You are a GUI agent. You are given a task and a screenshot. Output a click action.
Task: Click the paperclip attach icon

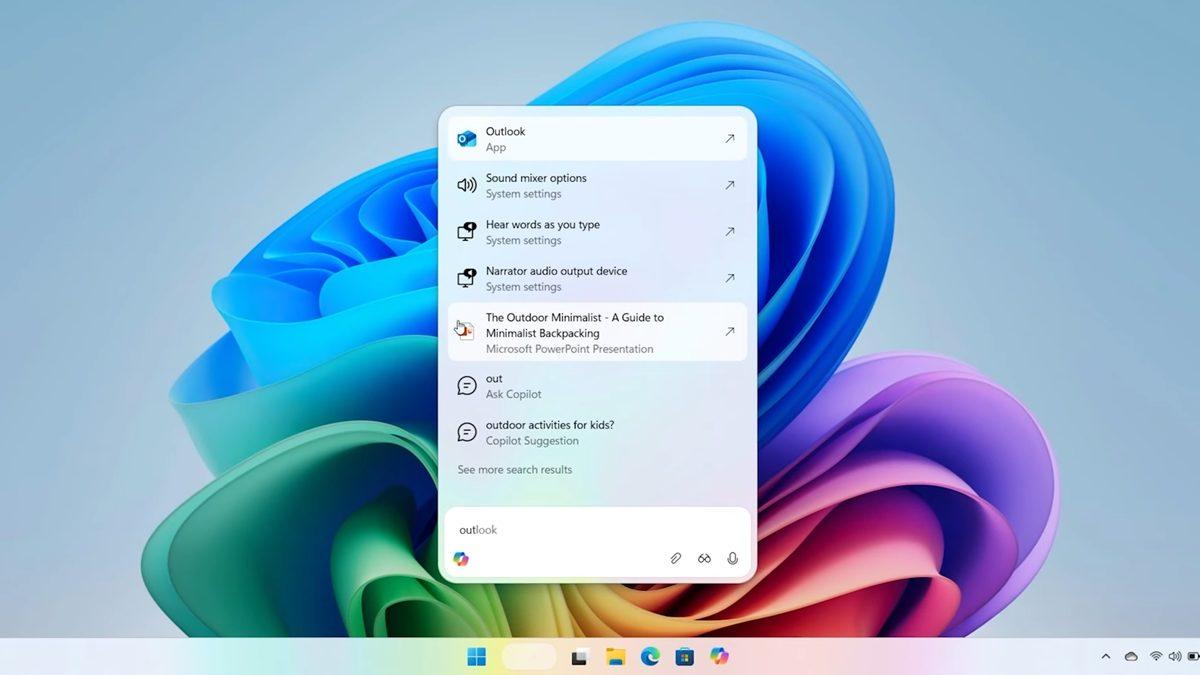click(676, 559)
